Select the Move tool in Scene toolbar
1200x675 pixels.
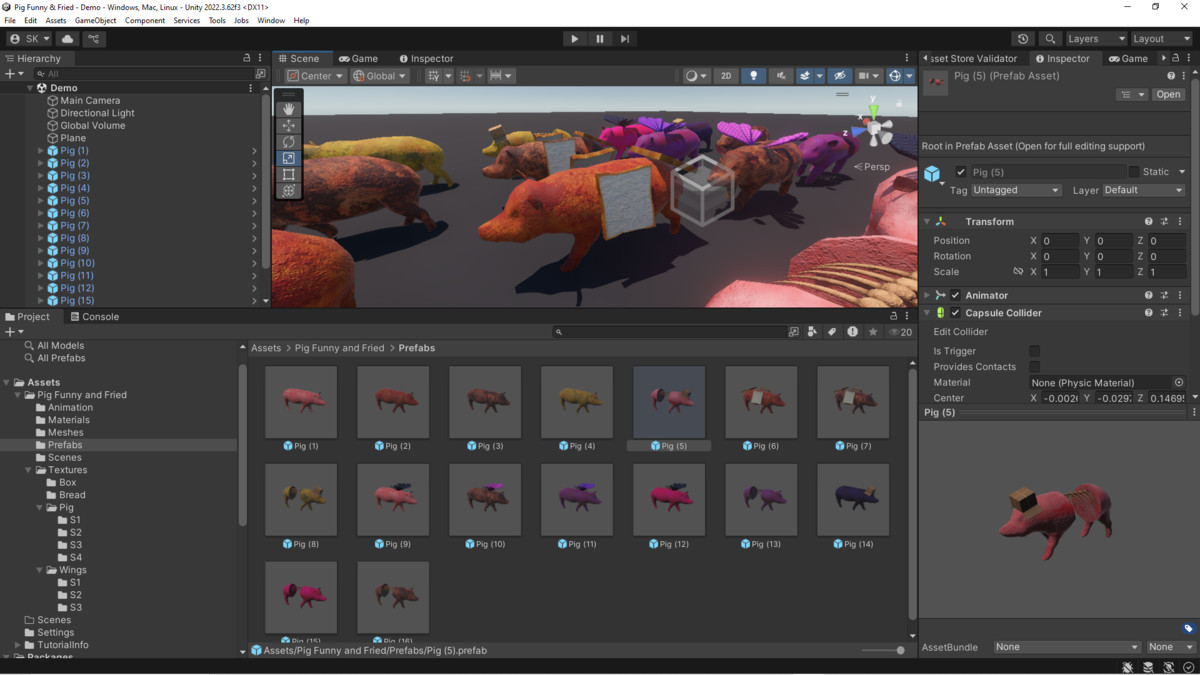[x=289, y=125]
